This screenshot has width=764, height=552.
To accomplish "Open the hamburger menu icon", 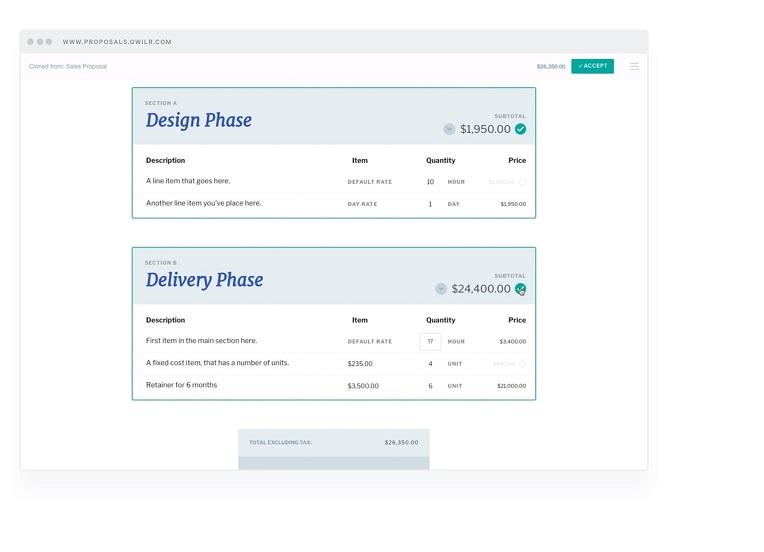I will [x=634, y=66].
